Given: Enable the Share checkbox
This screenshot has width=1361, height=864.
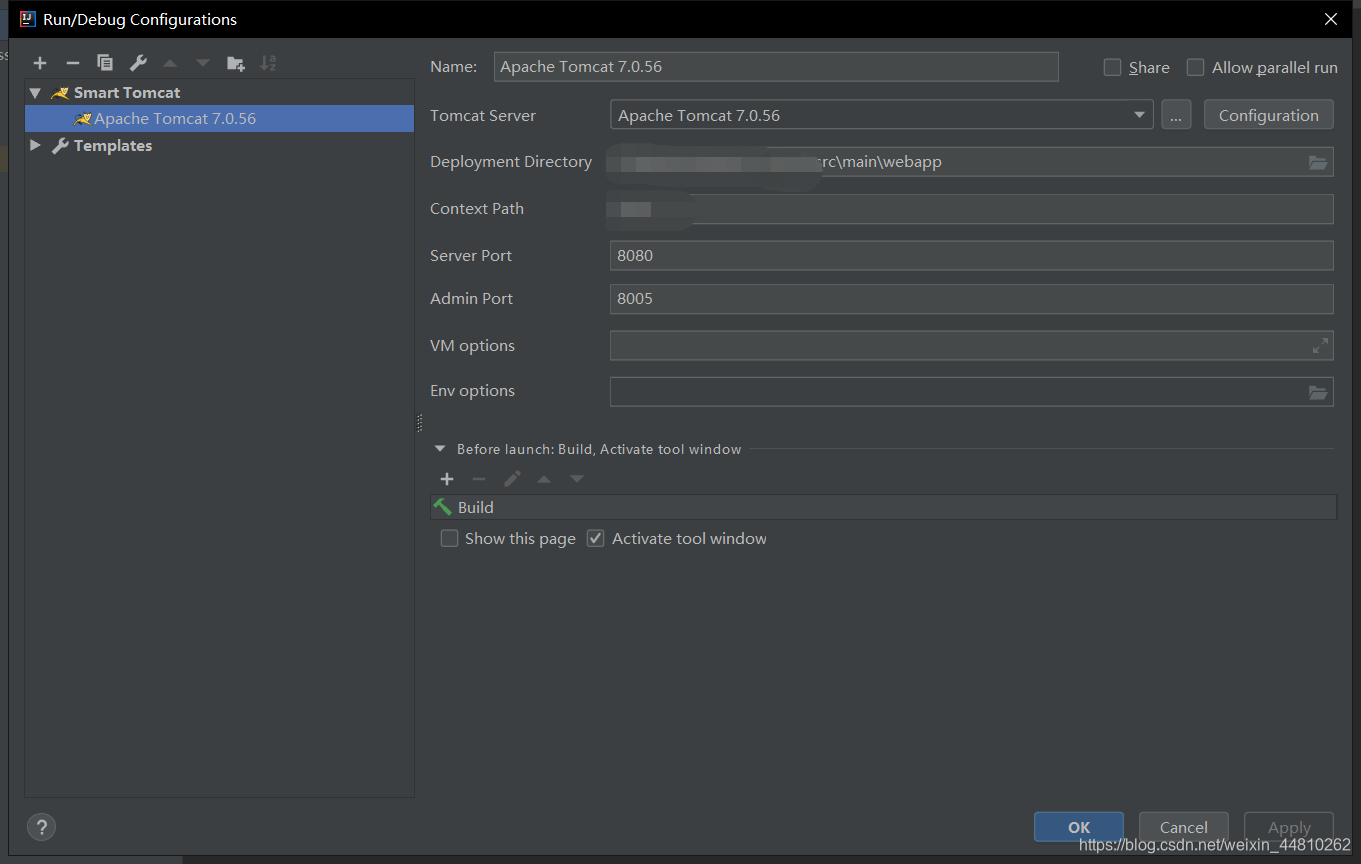Looking at the screenshot, I should coord(1112,67).
